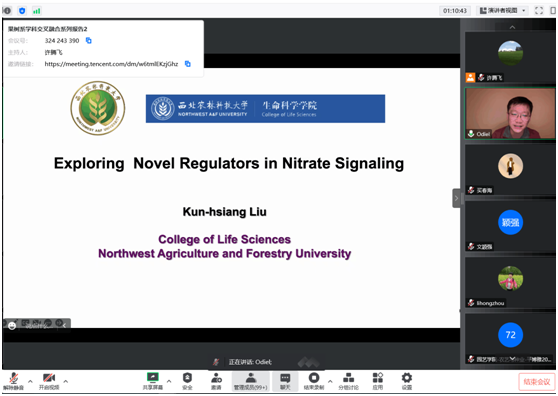Image resolution: width=558 pixels, height=396 pixels.
Task: Open the invite (邀请) participants icon
Action: 216,381
